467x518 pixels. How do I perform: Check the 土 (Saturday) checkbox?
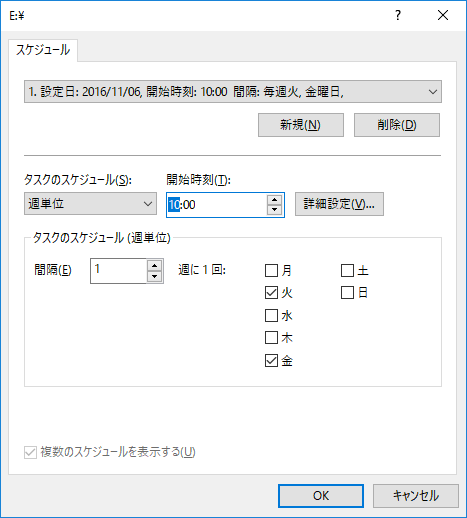click(x=347, y=270)
